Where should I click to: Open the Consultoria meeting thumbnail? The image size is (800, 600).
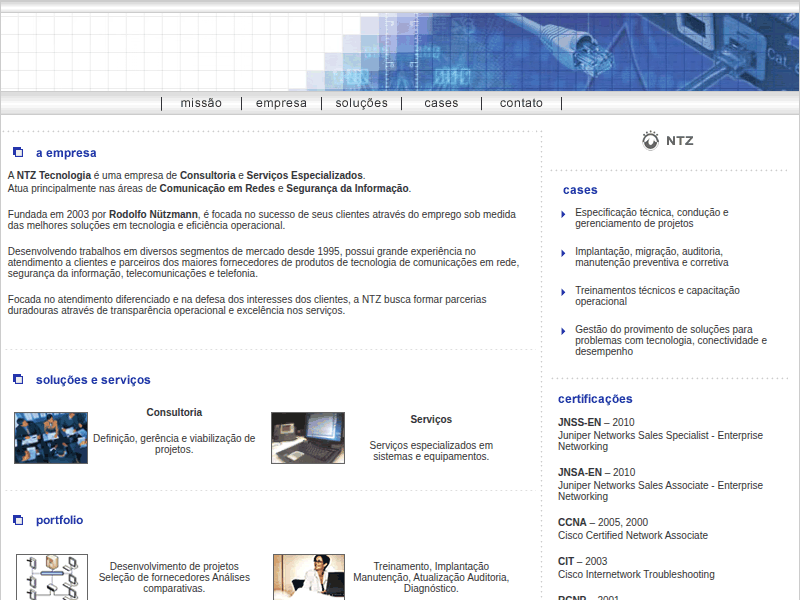coord(51,438)
